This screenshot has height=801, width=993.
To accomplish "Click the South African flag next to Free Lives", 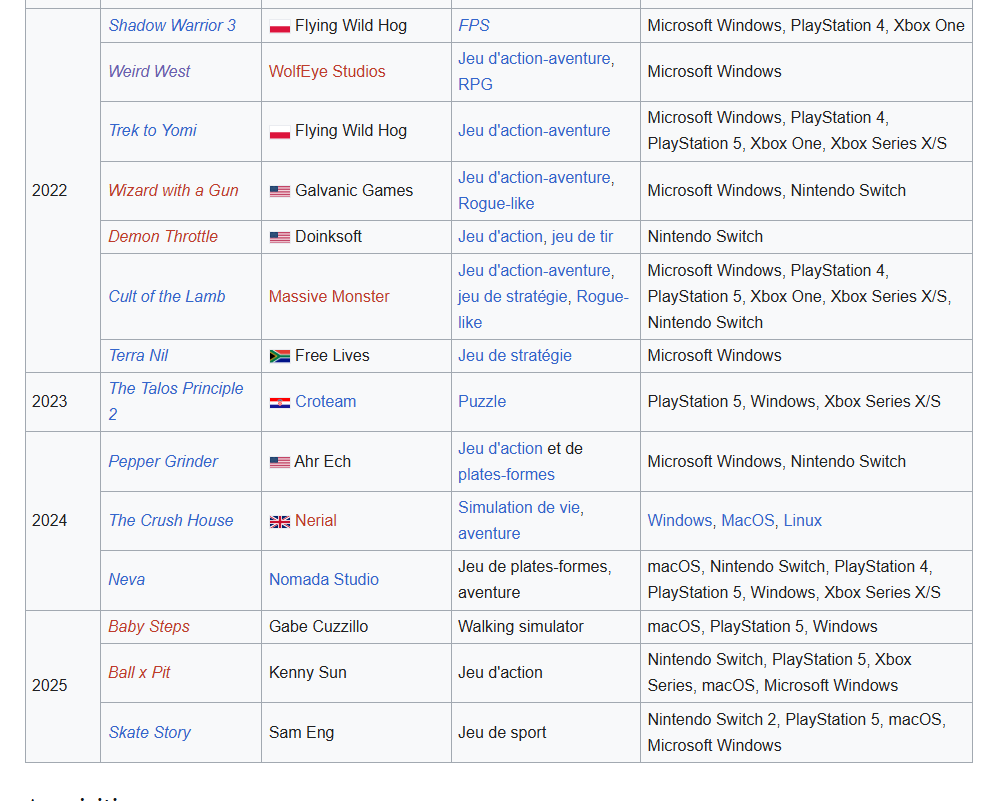I will pyautogui.click(x=279, y=356).
